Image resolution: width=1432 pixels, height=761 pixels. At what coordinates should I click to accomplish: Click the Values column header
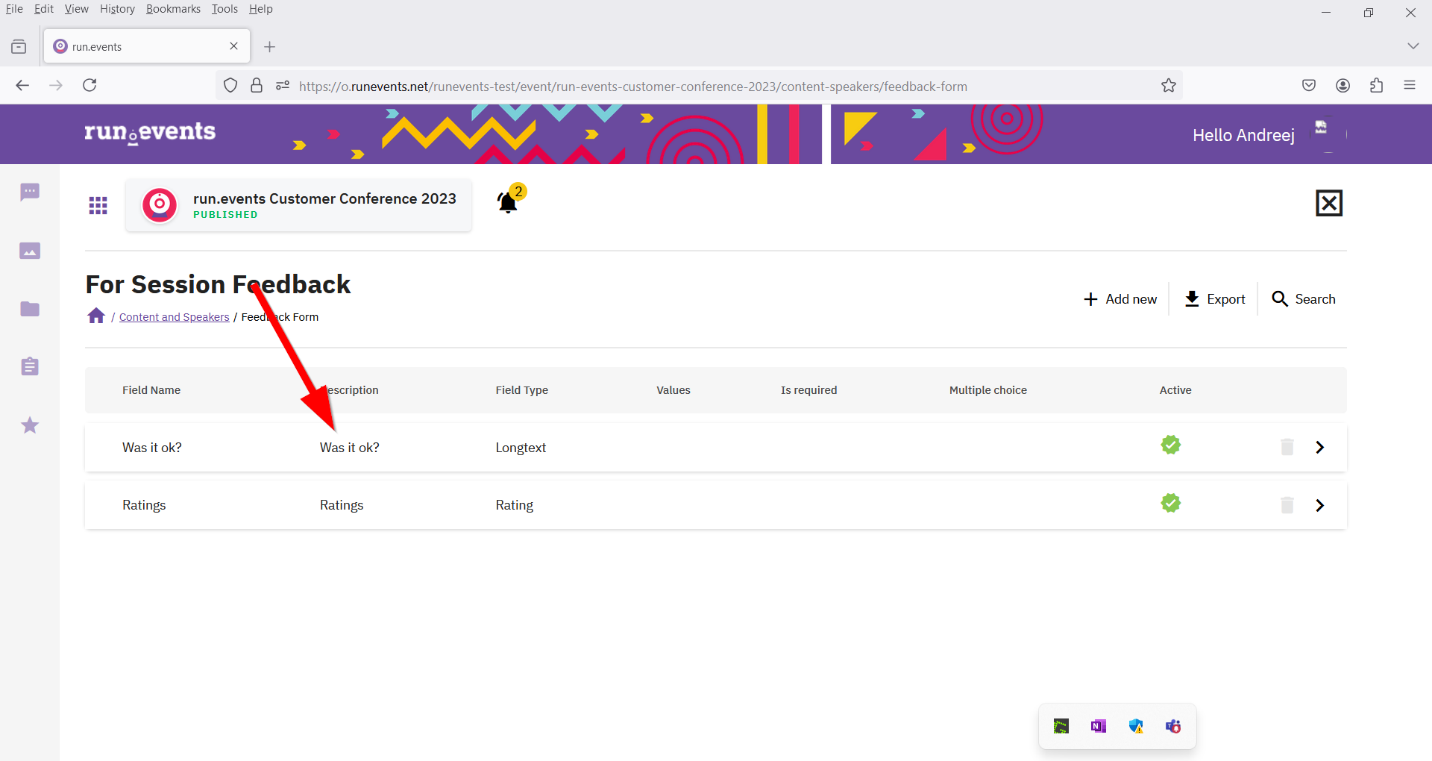click(x=673, y=390)
